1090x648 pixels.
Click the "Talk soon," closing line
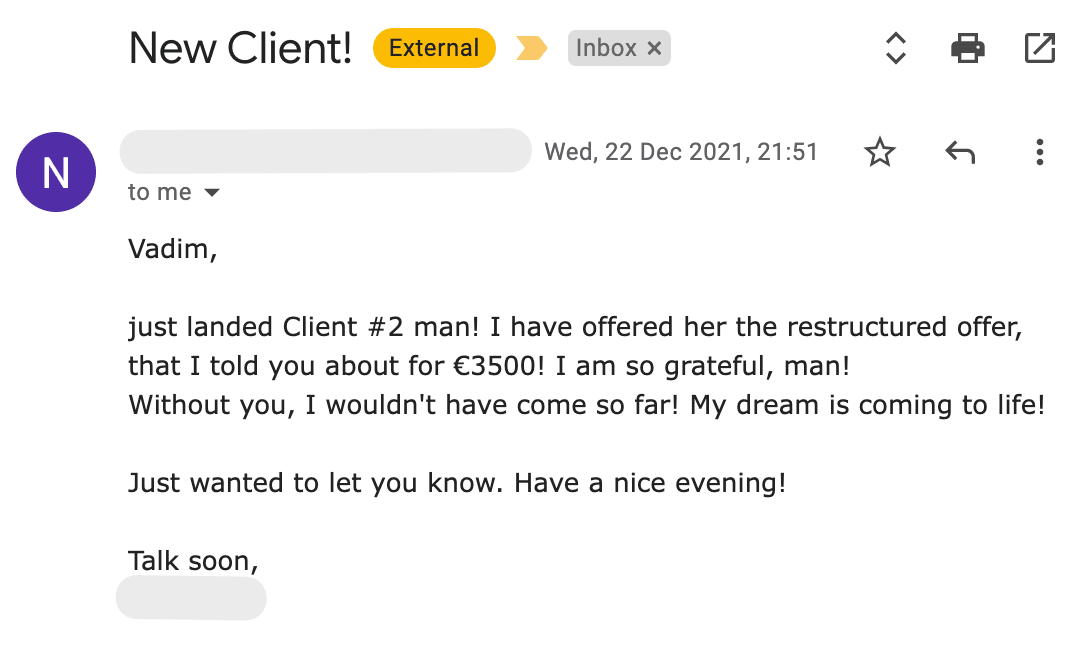click(193, 561)
